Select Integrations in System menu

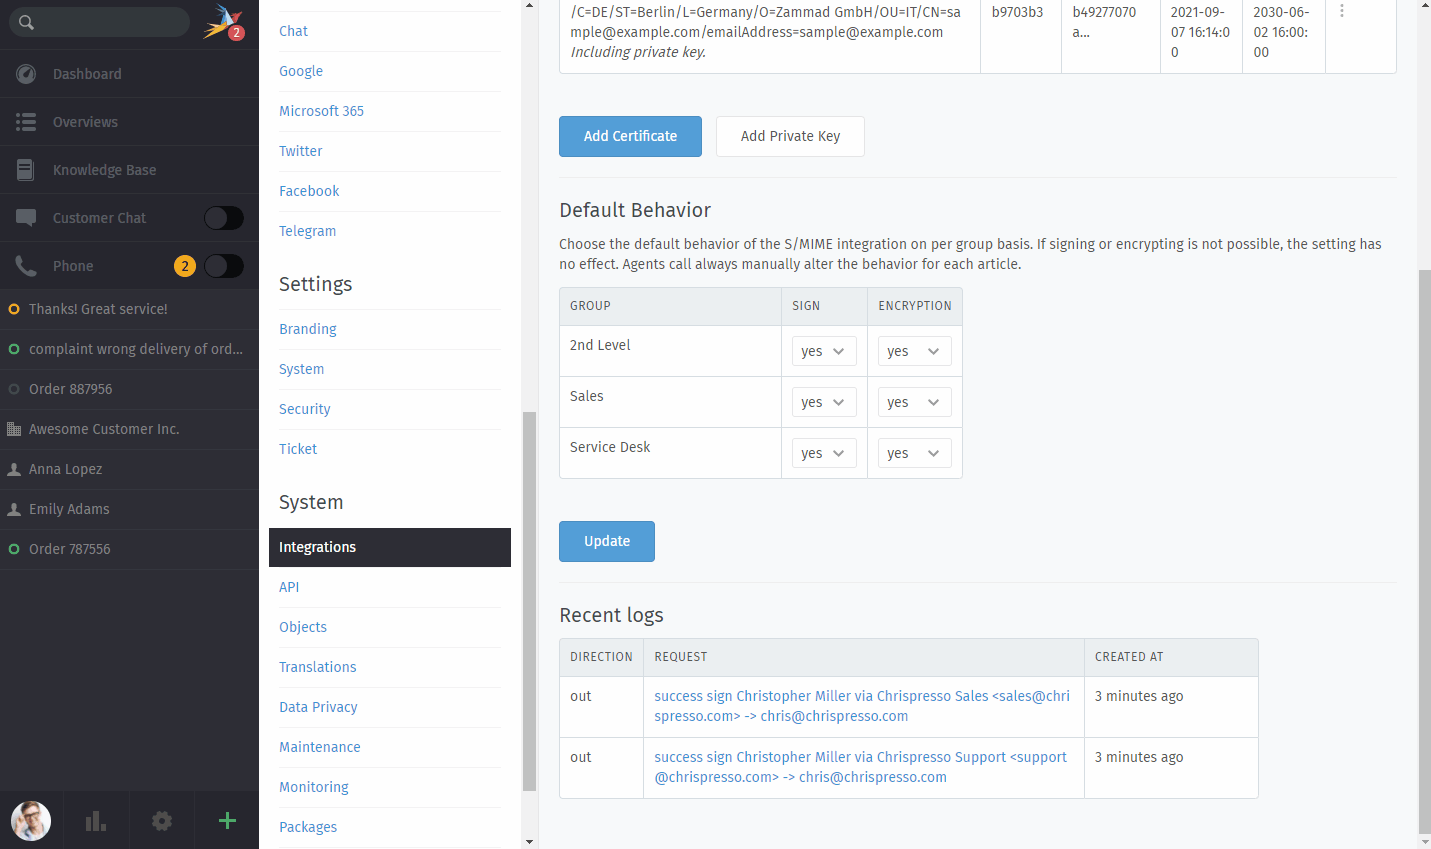tap(390, 547)
